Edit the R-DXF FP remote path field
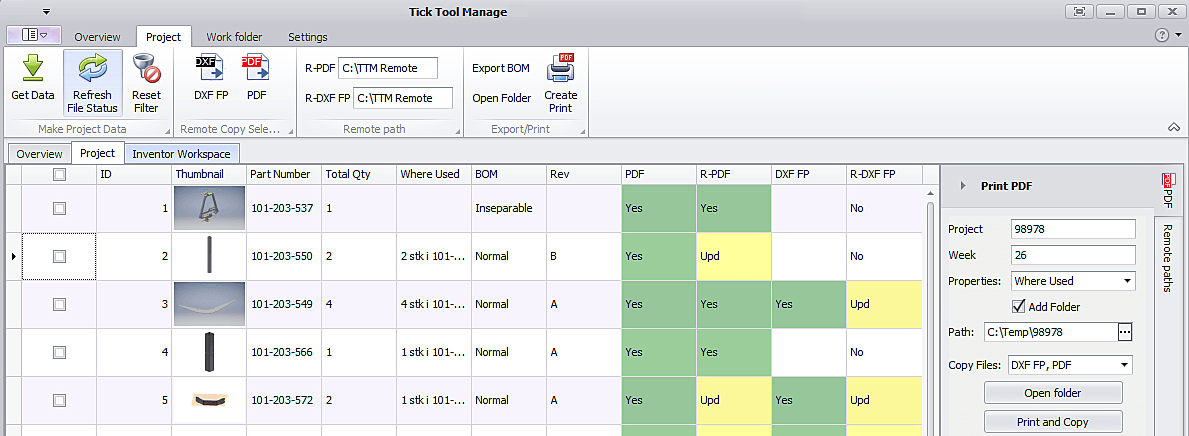 point(403,98)
